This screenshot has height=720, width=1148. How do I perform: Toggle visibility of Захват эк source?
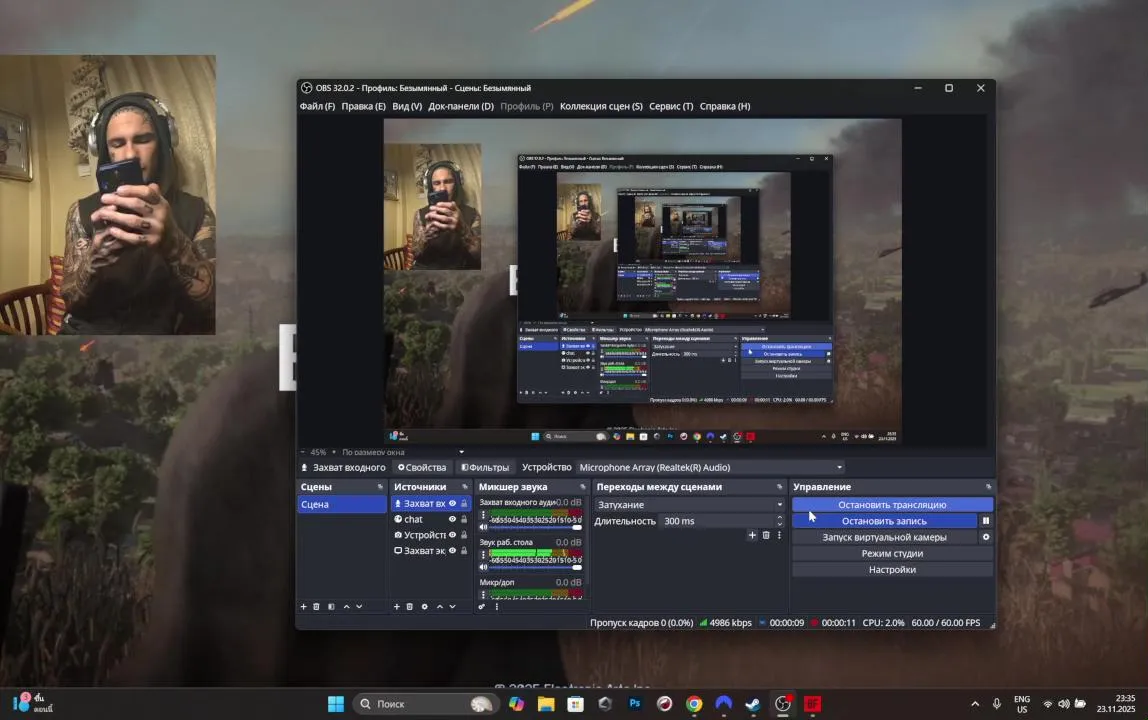click(x=452, y=551)
